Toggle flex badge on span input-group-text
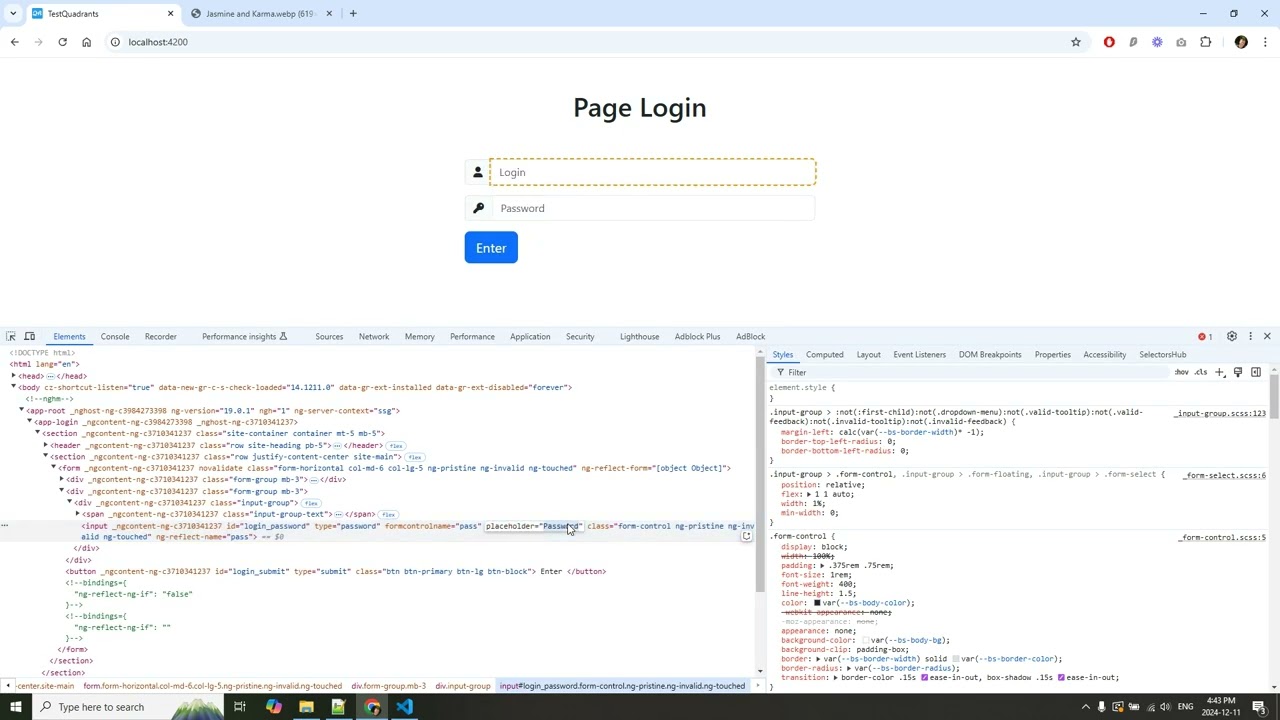This screenshot has height=720, width=1280. pos(388,515)
